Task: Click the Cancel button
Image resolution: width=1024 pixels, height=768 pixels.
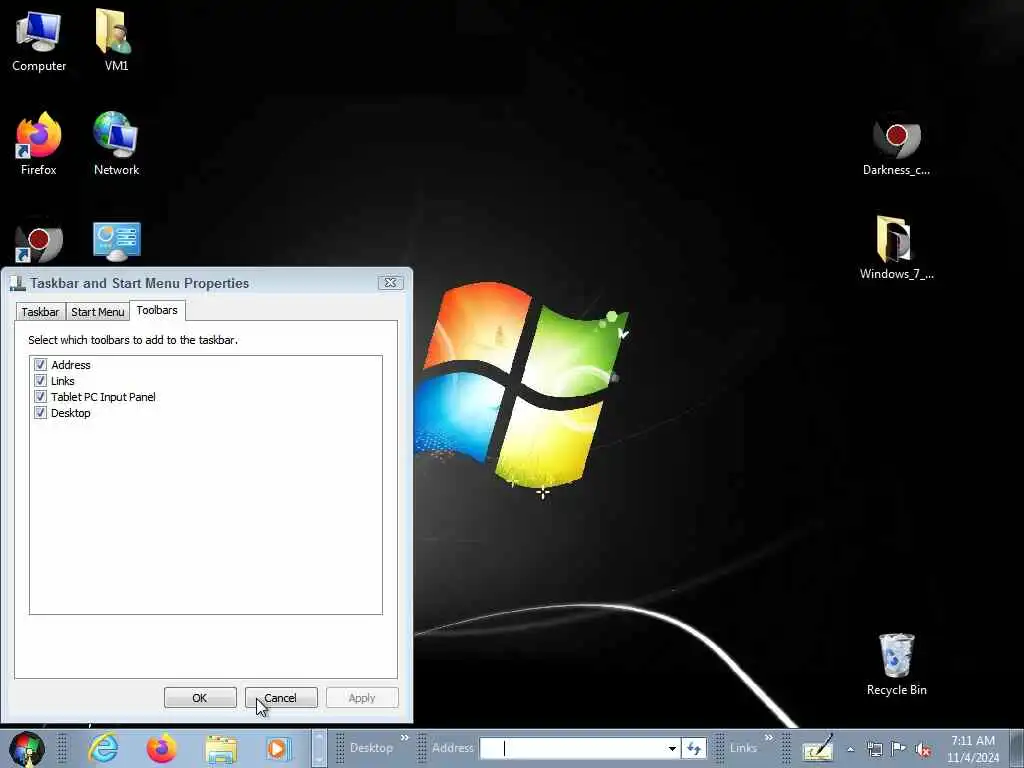Action: coord(281,697)
